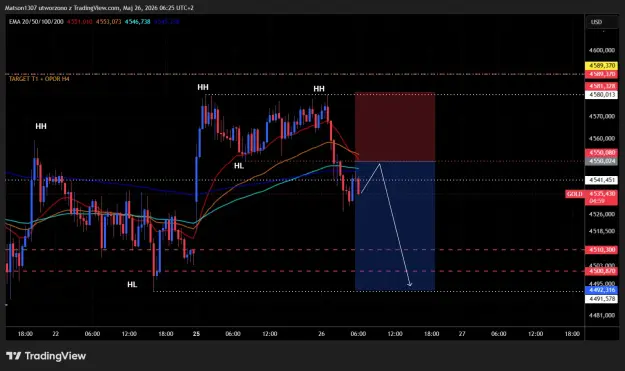Click the 04:59 bar countdown timer
This screenshot has height=371, width=625.
point(597,201)
